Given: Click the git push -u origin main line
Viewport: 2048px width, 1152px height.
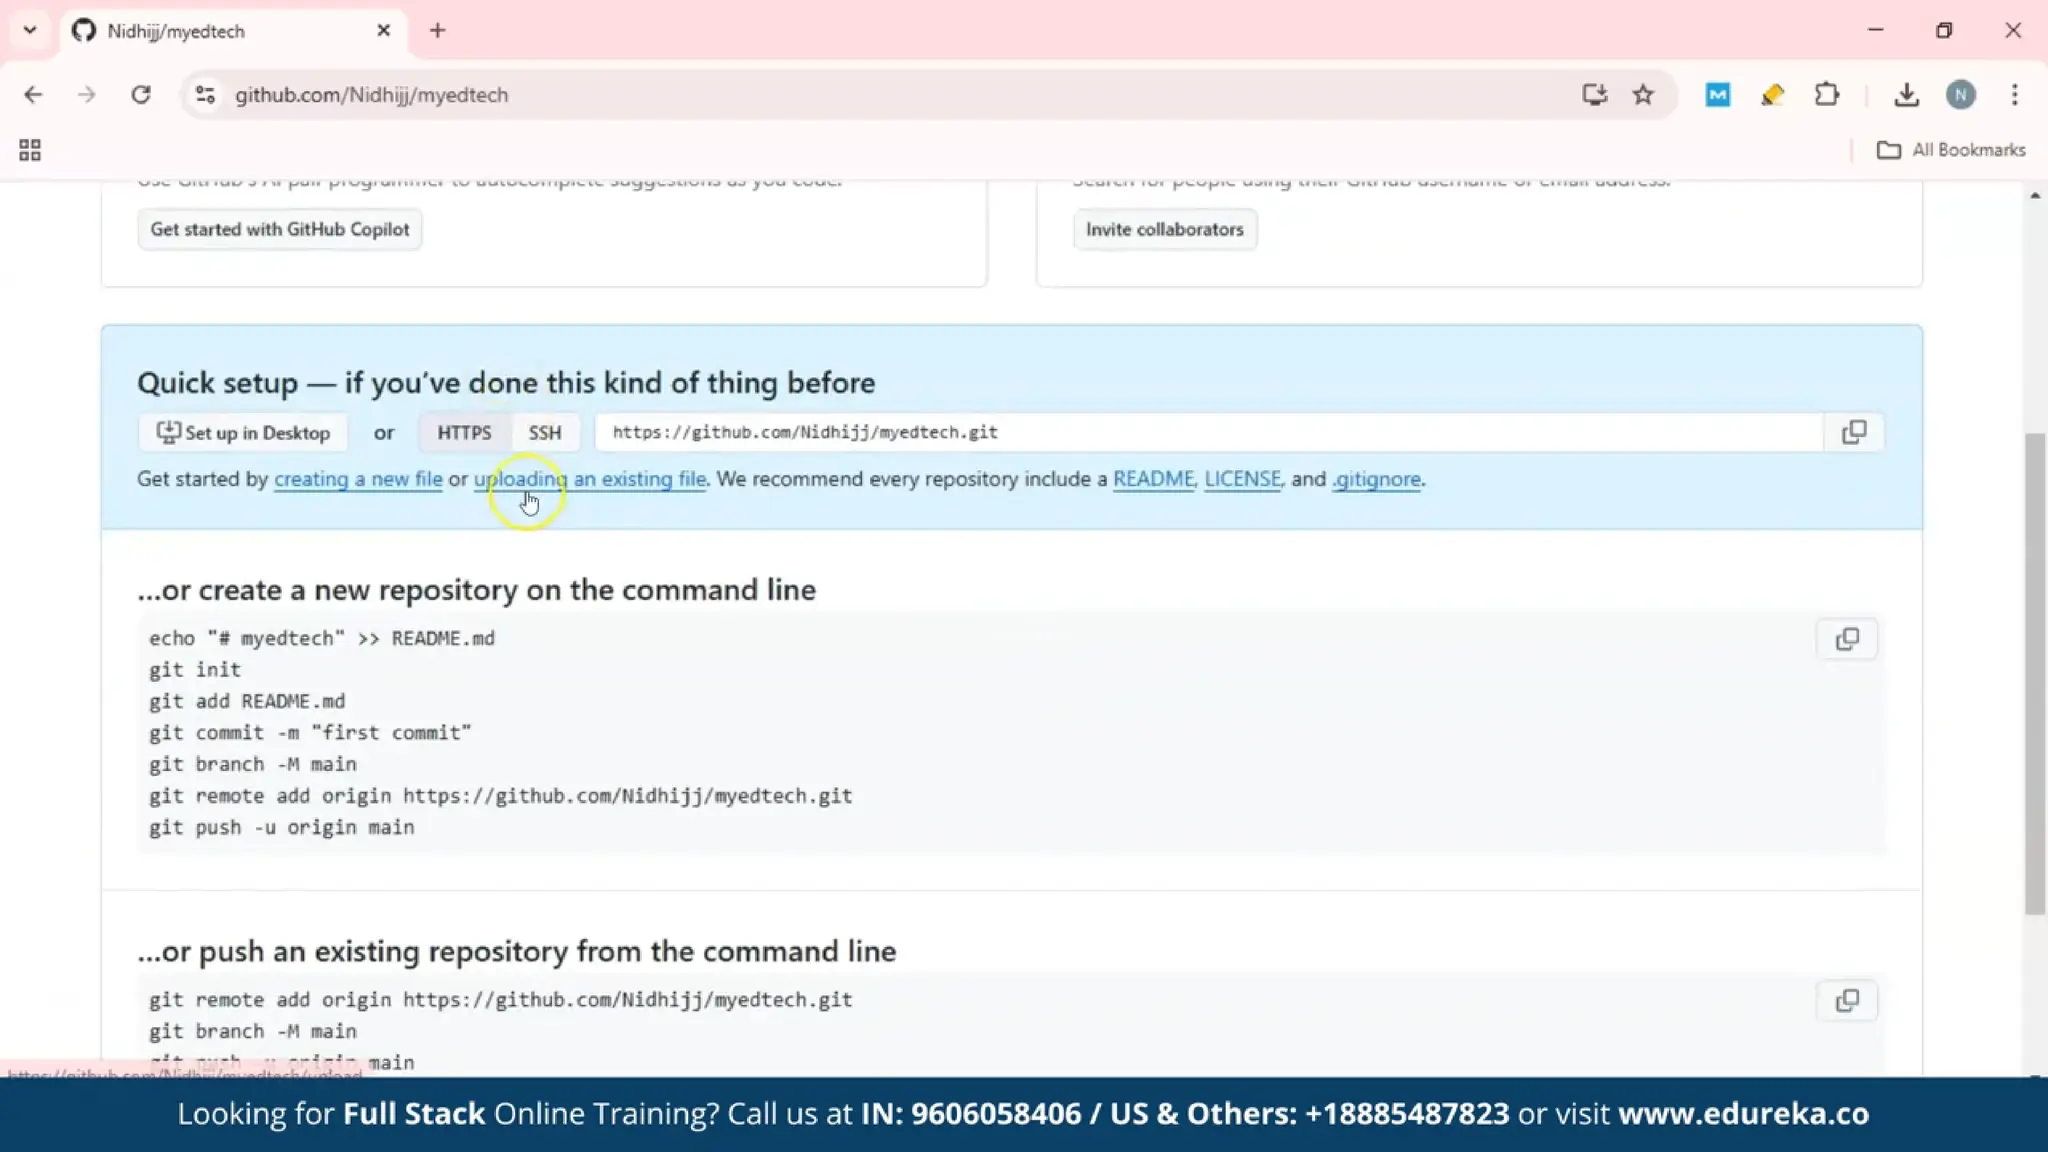Looking at the screenshot, I should pyautogui.click(x=282, y=827).
